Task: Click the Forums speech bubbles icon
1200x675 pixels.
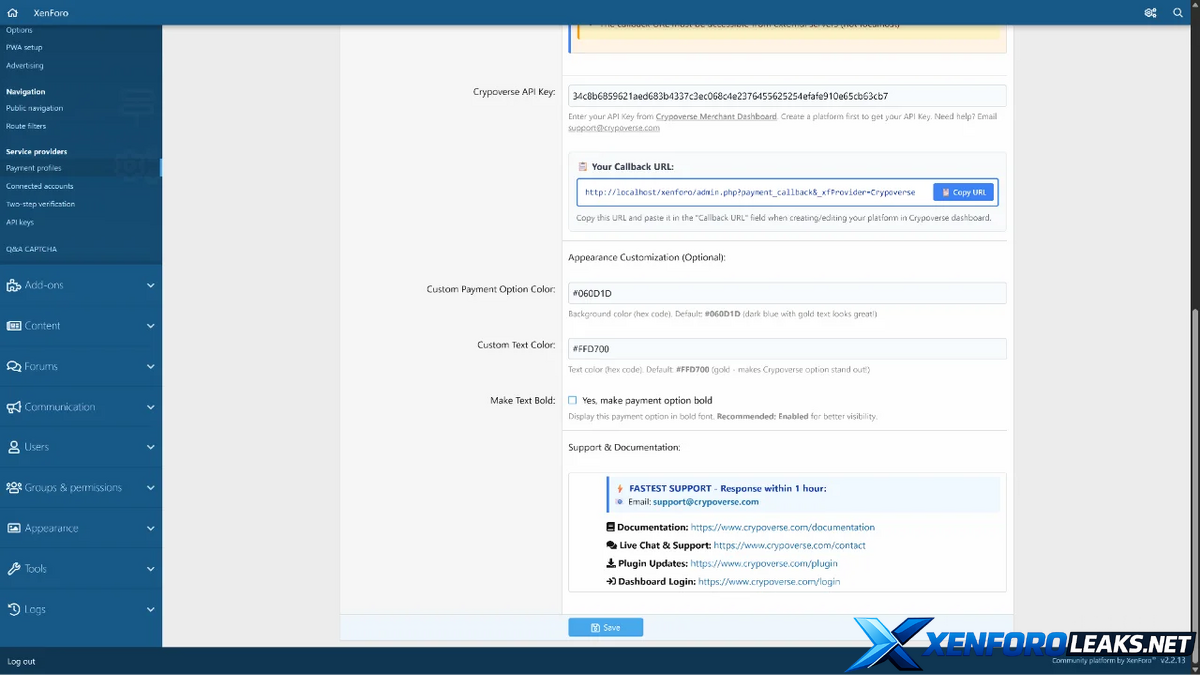Action: coord(14,367)
